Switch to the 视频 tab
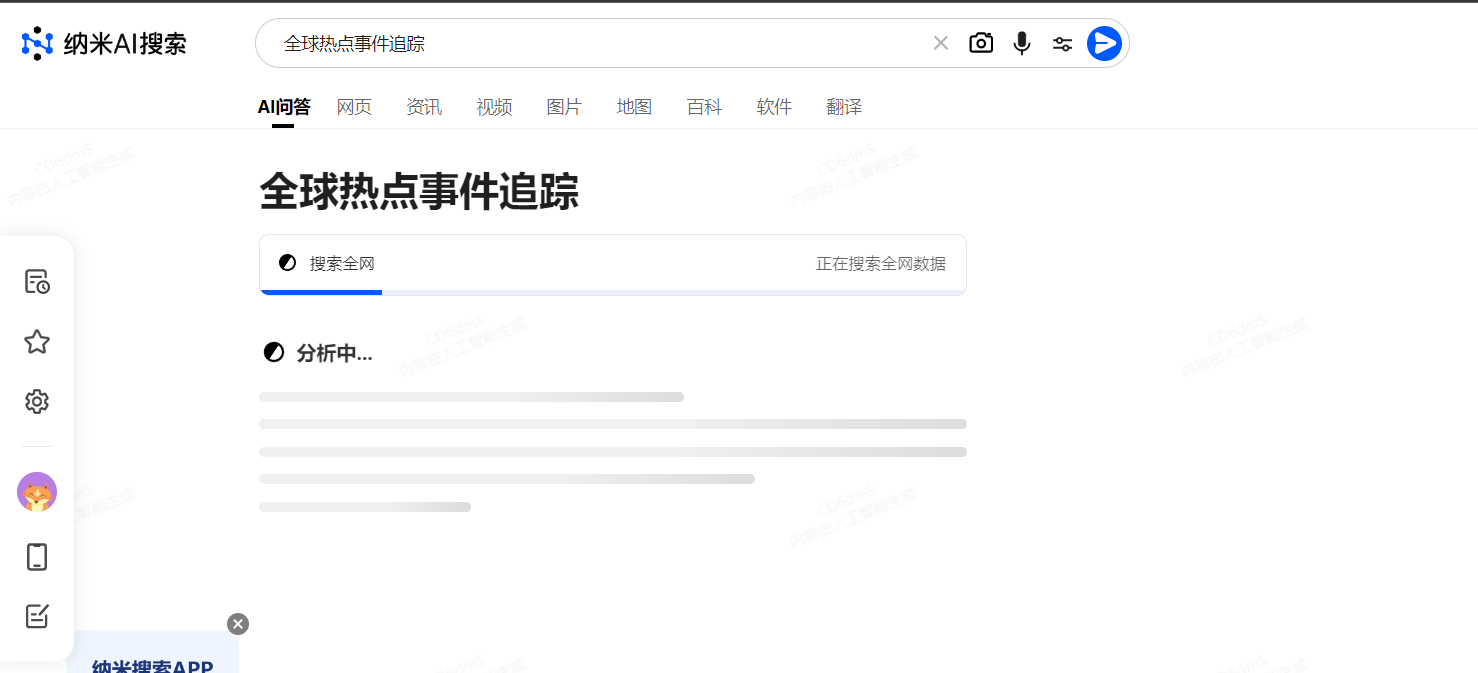Viewport: 1478px width, 673px height. coord(494,107)
